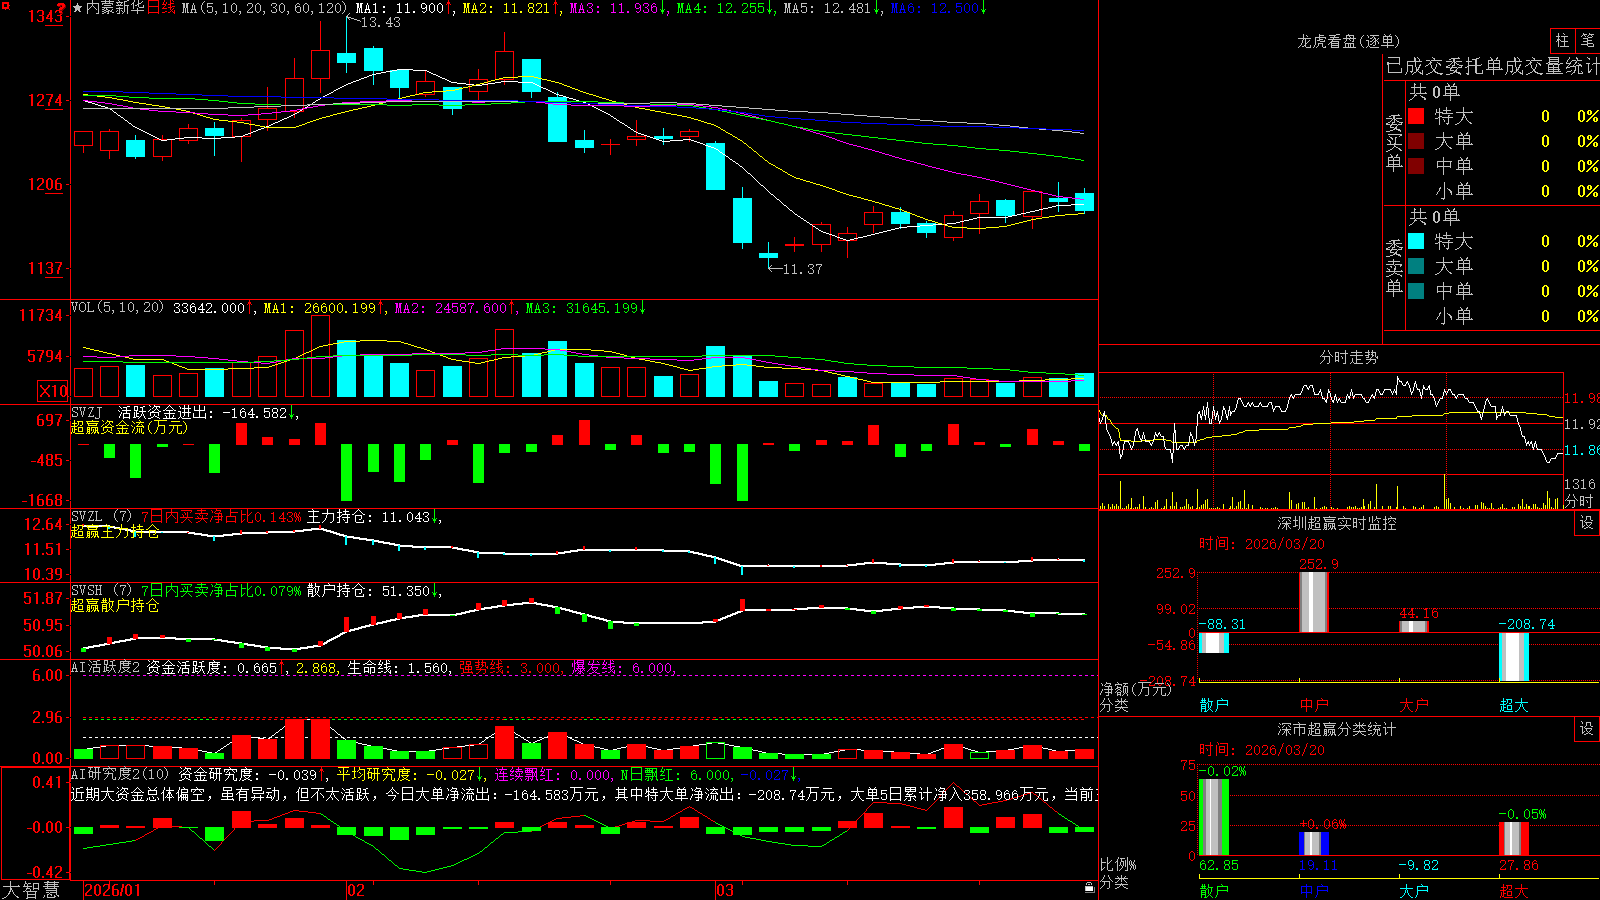Screen dimensions: 1600x900
Task: Click the 1274 price axis label
Action: coord(45,100)
